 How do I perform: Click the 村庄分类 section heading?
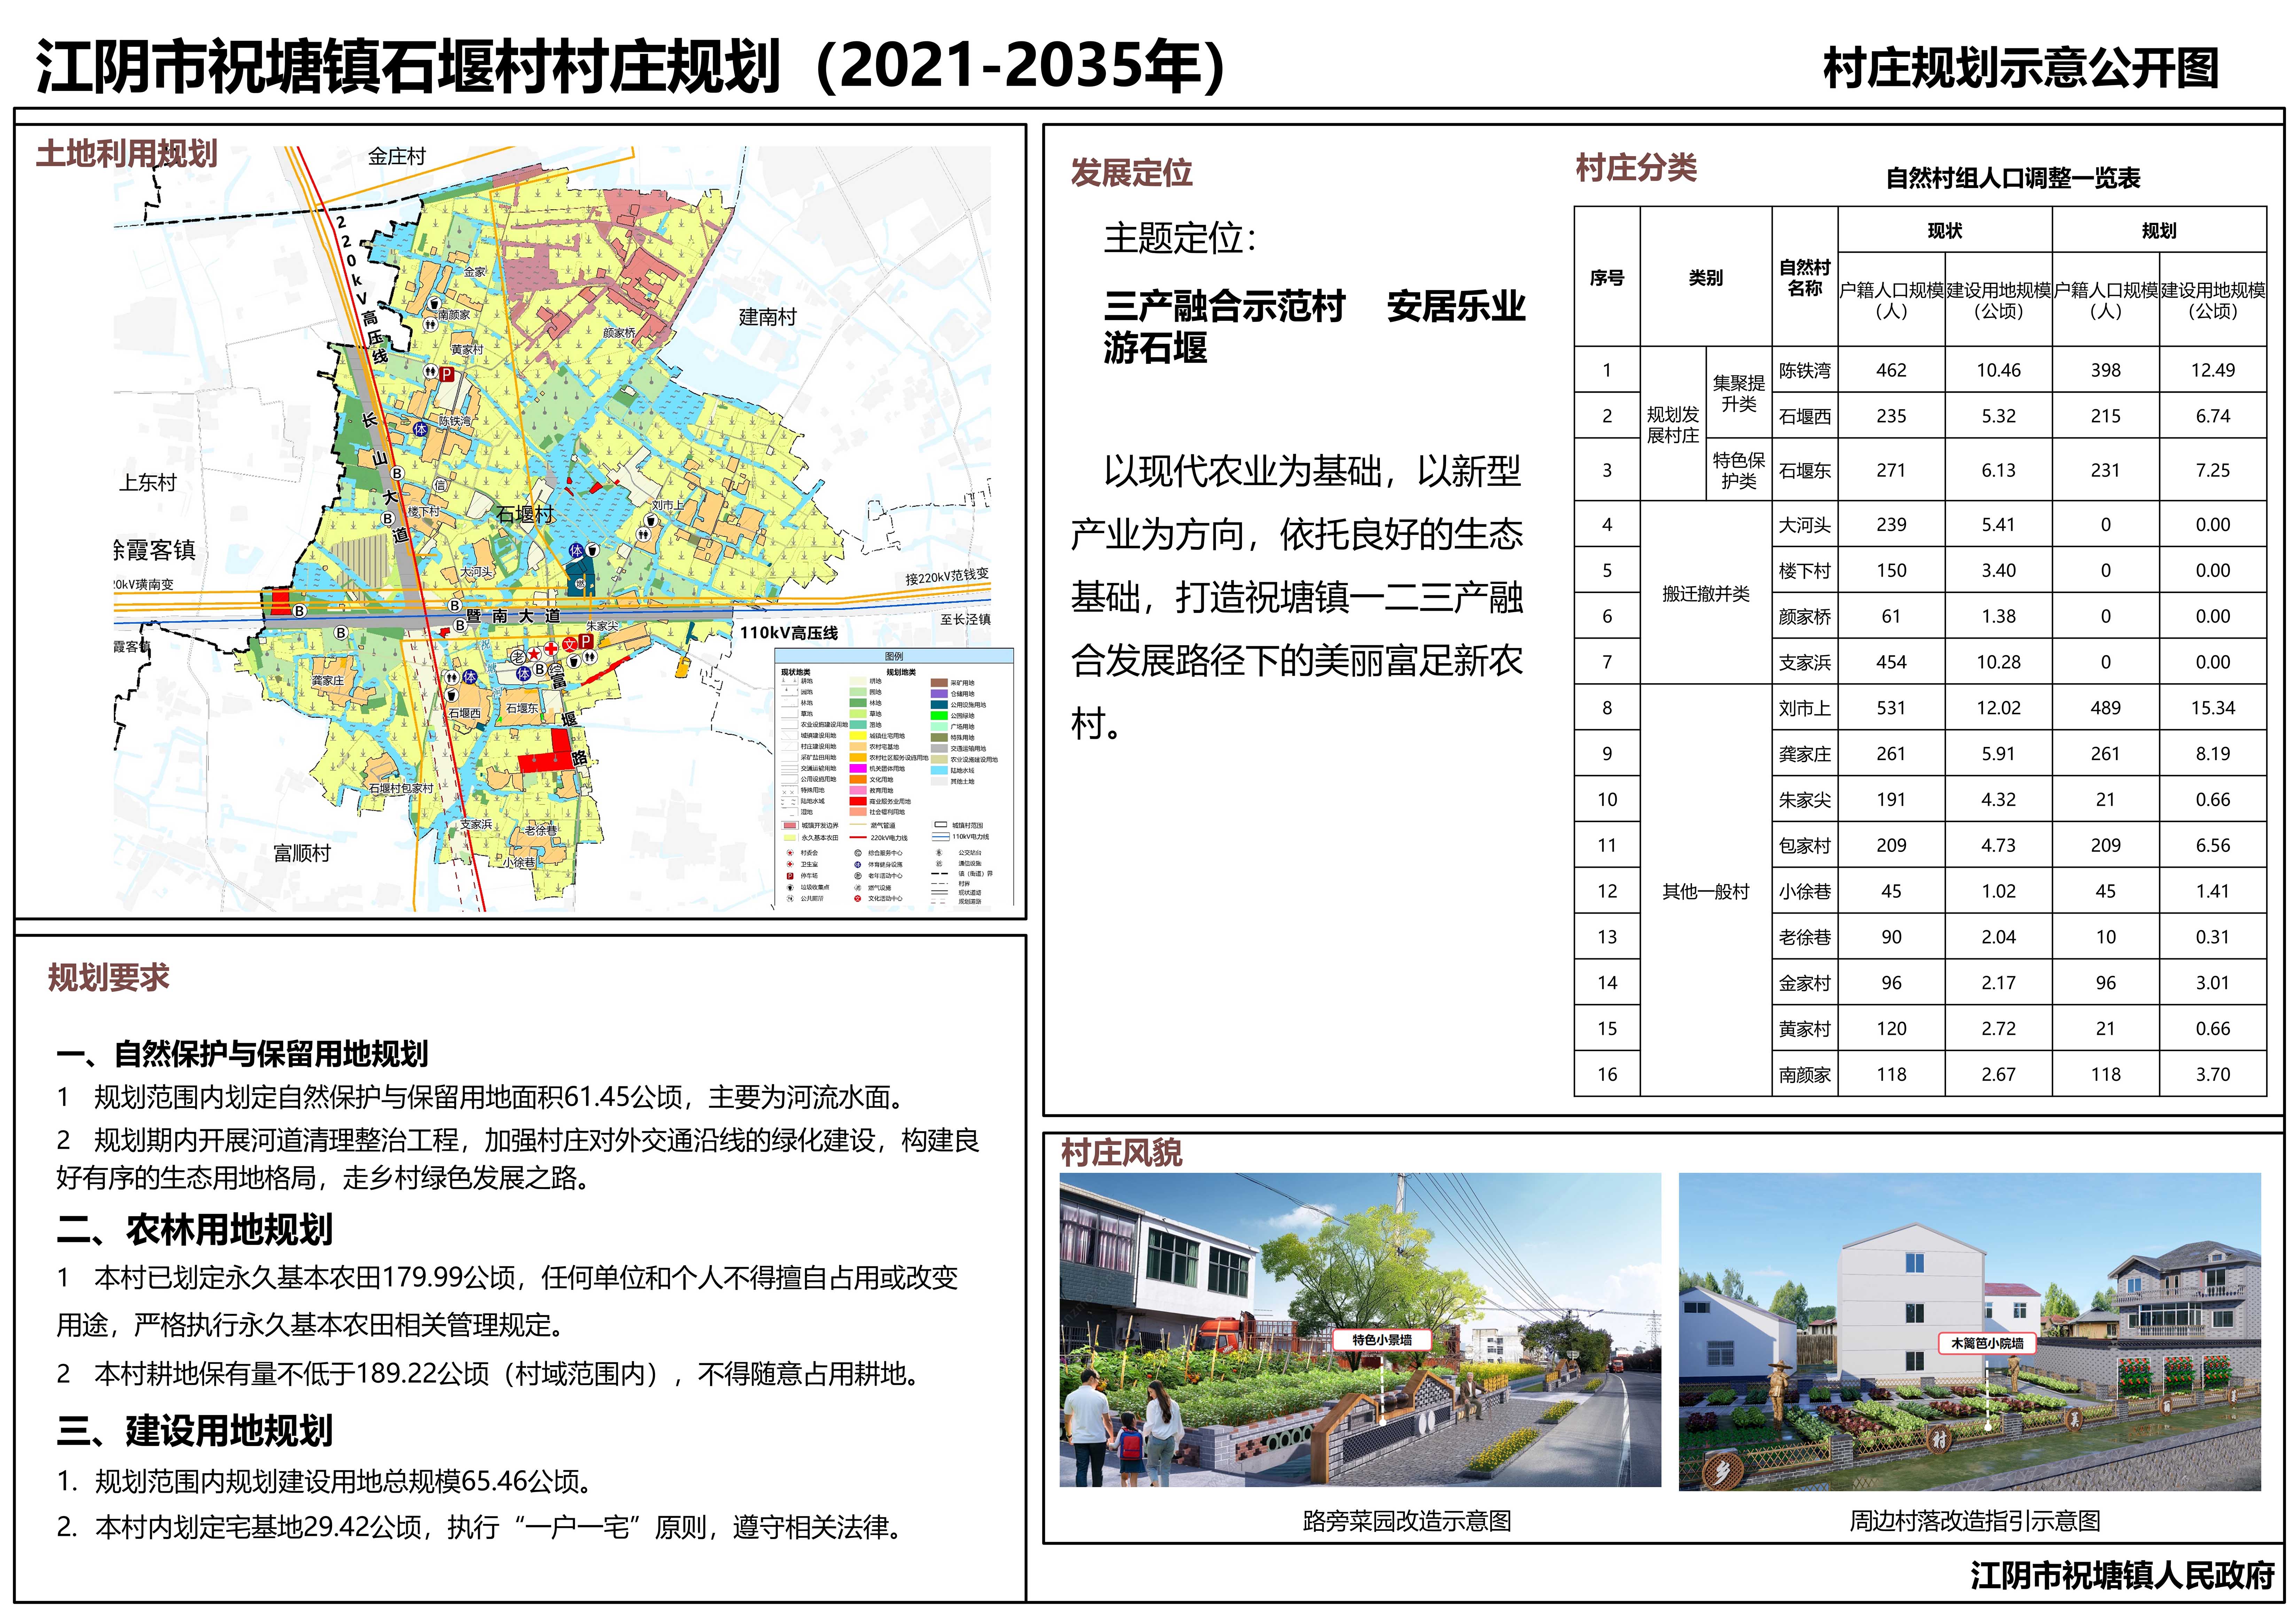coord(1636,168)
